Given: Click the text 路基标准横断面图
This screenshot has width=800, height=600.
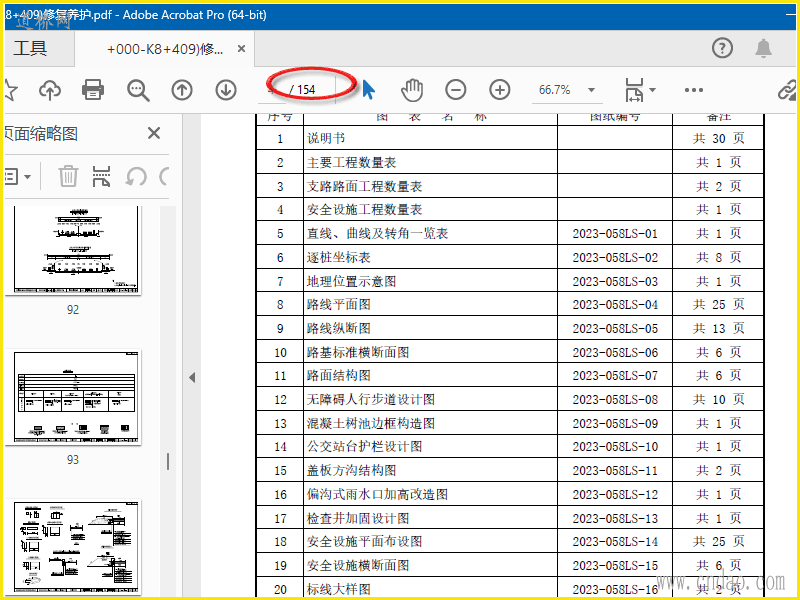Looking at the screenshot, I should coord(358,353).
